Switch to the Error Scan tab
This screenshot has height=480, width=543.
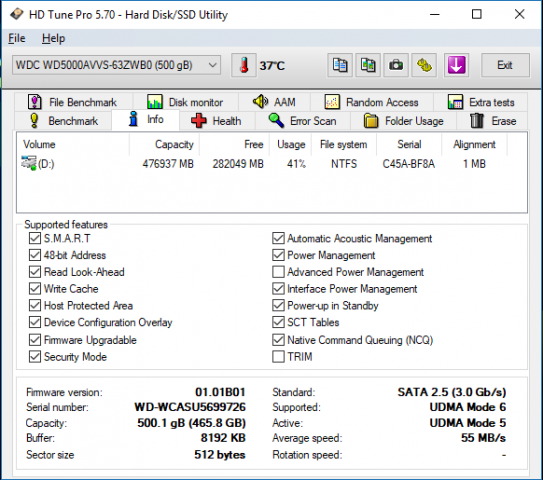(x=303, y=121)
